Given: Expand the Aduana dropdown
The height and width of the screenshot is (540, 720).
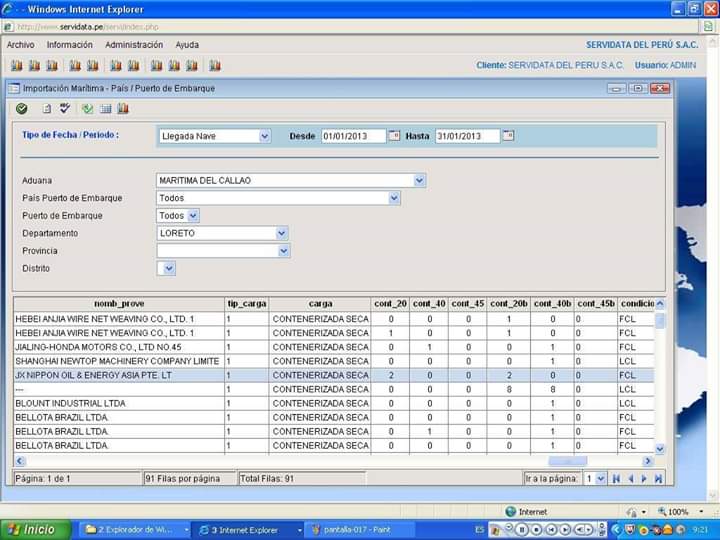Looking at the screenshot, I should coord(419,181).
